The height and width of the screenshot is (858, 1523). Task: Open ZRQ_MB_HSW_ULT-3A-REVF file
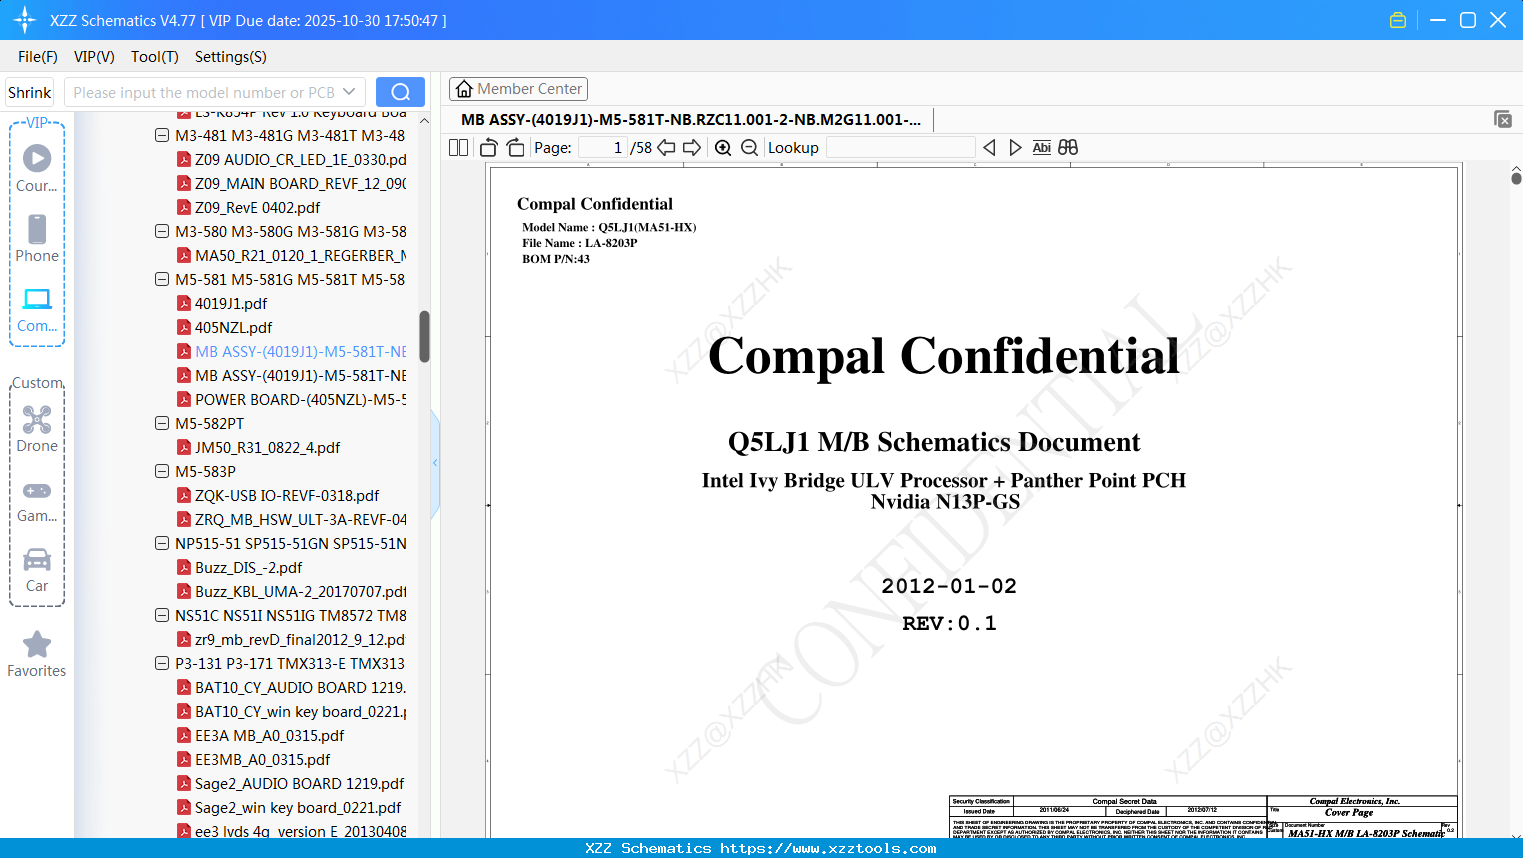pos(300,519)
